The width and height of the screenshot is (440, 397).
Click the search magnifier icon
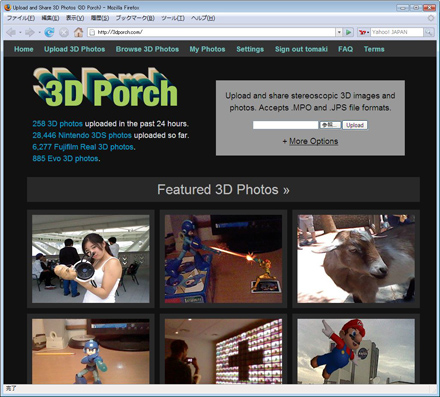[x=429, y=32]
